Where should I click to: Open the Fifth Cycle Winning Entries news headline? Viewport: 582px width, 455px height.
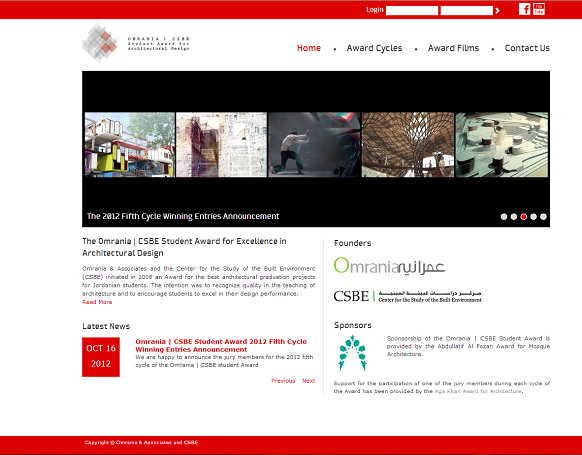tap(221, 346)
